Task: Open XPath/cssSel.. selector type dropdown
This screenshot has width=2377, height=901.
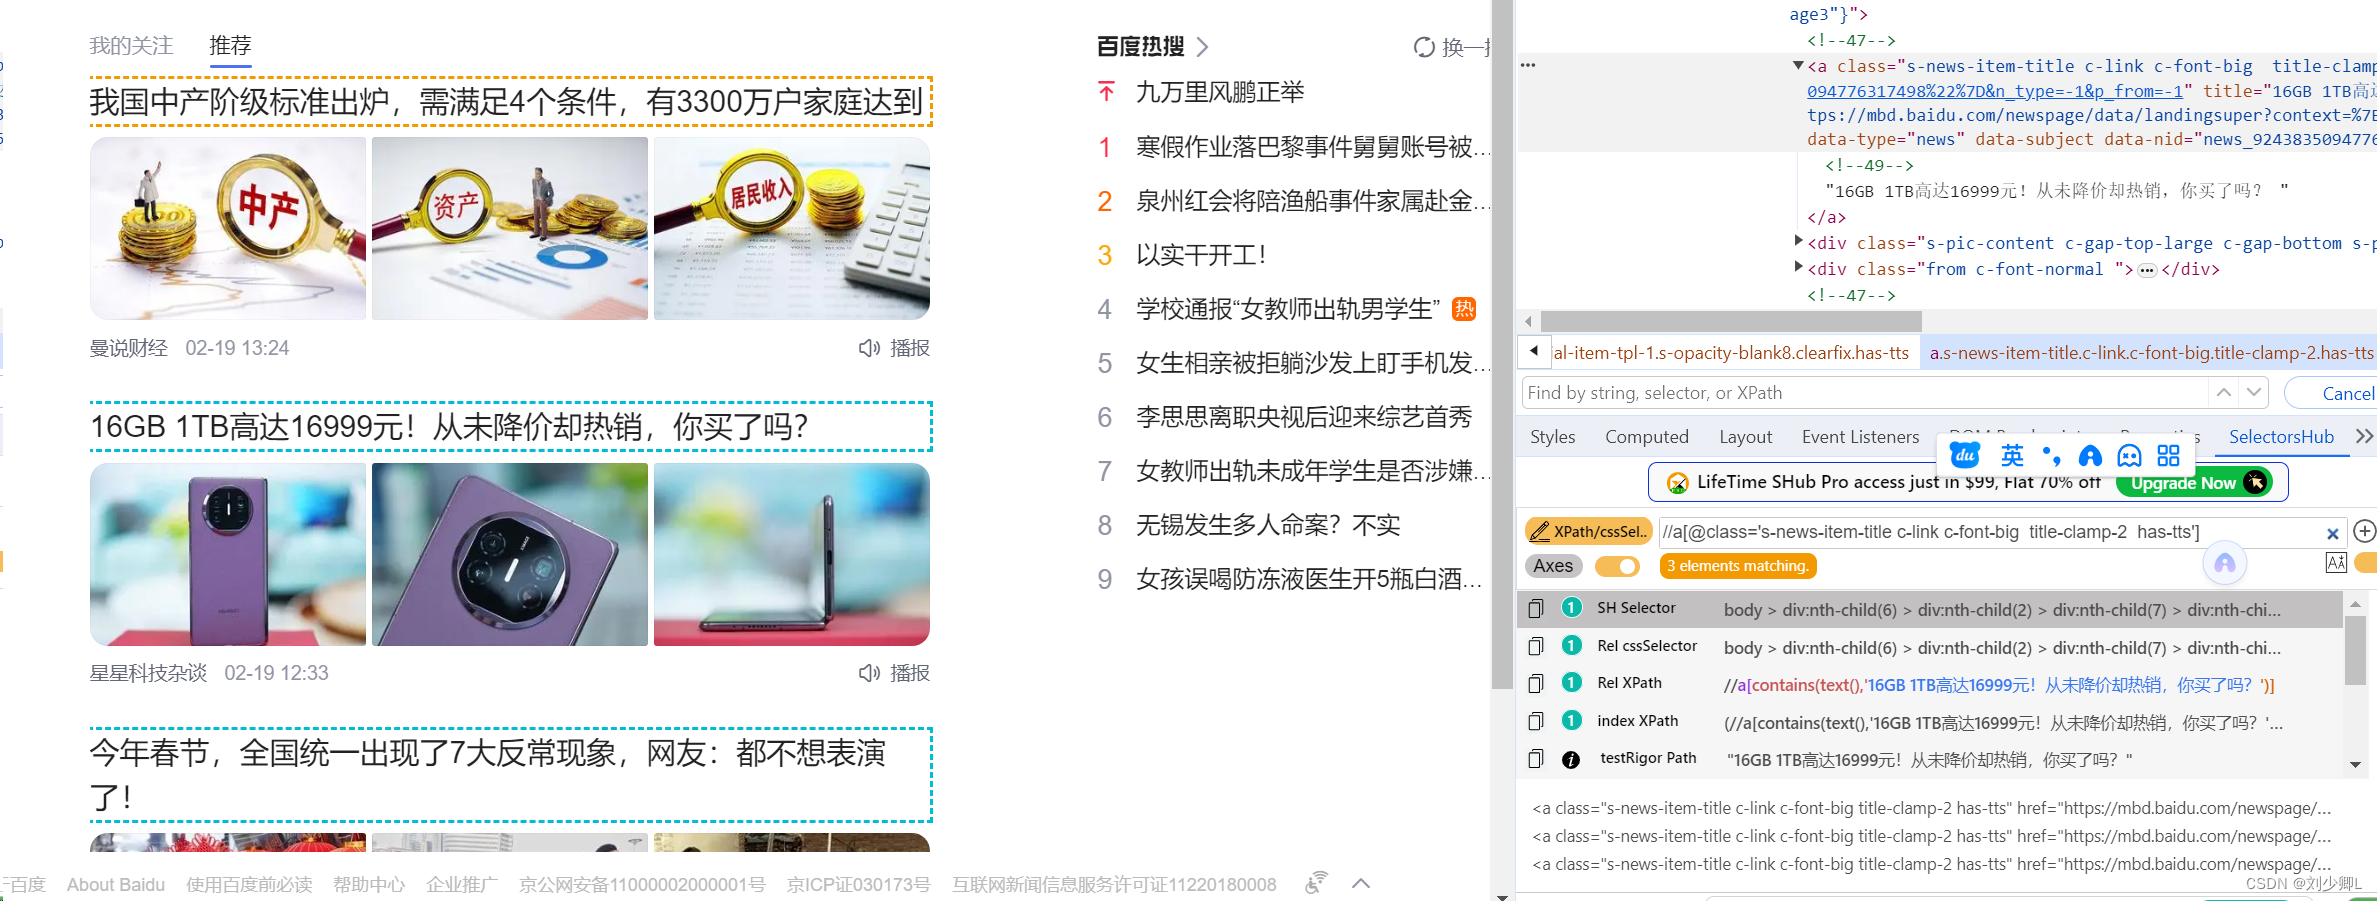Action: click(1588, 531)
